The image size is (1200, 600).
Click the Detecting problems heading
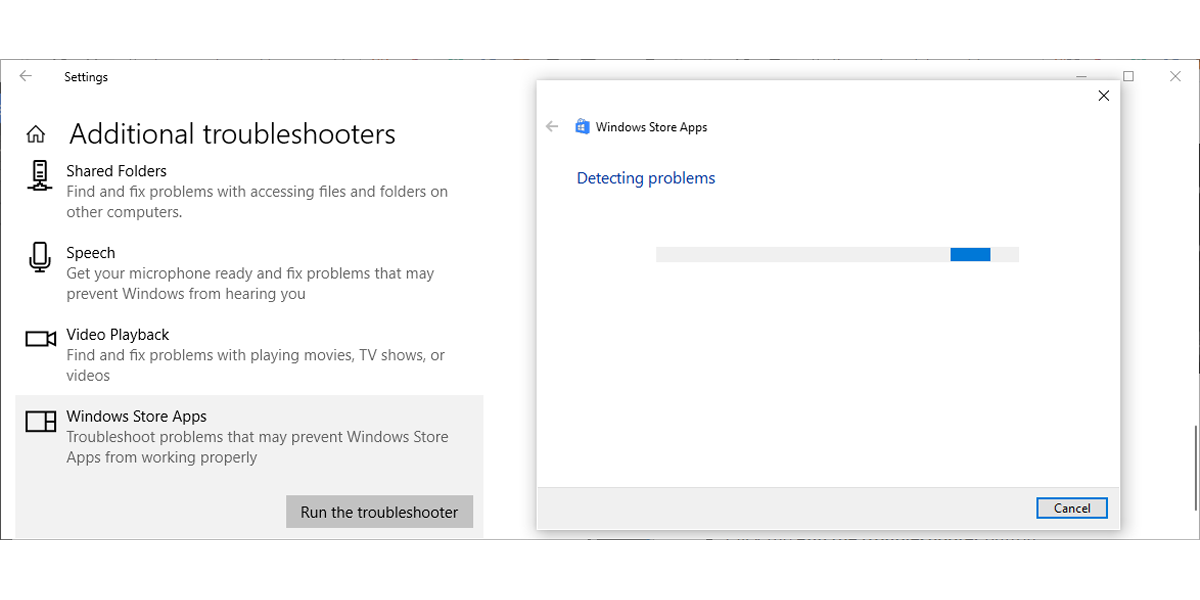[646, 178]
